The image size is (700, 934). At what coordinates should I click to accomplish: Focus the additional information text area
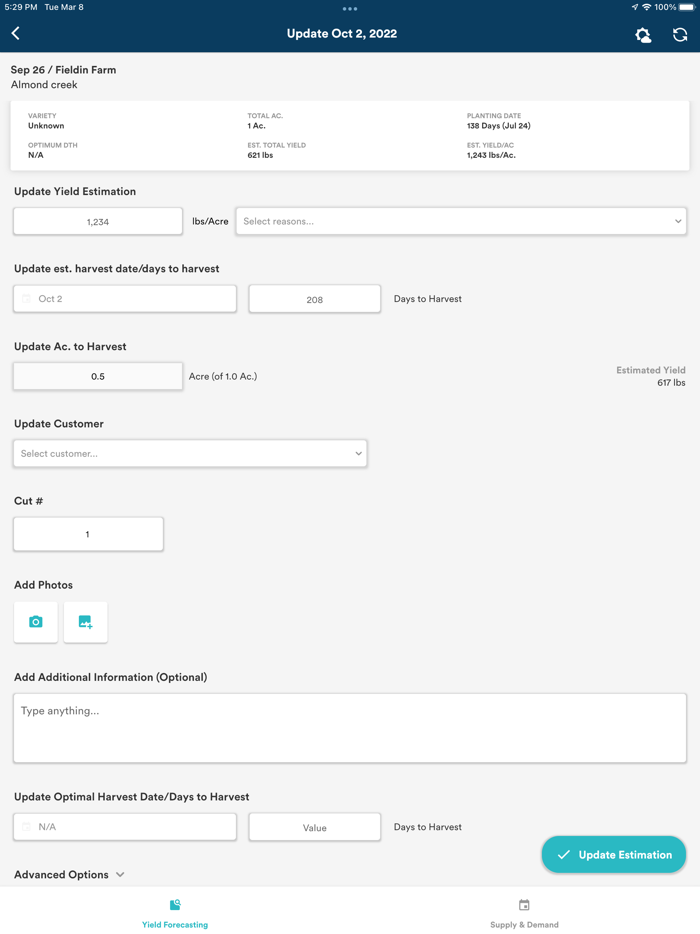(x=350, y=728)
